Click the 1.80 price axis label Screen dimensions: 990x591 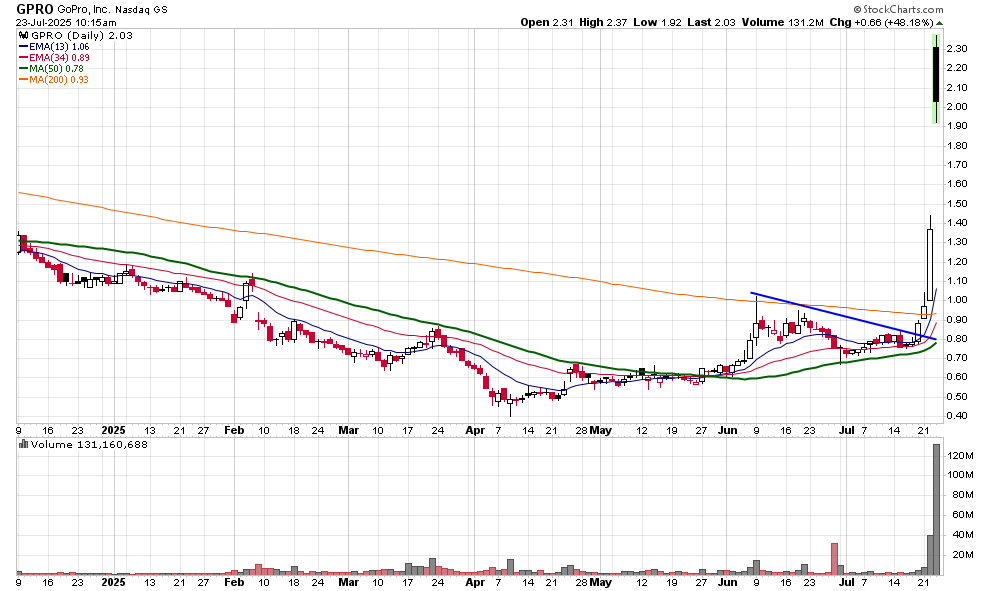click(x=957, y=145)
